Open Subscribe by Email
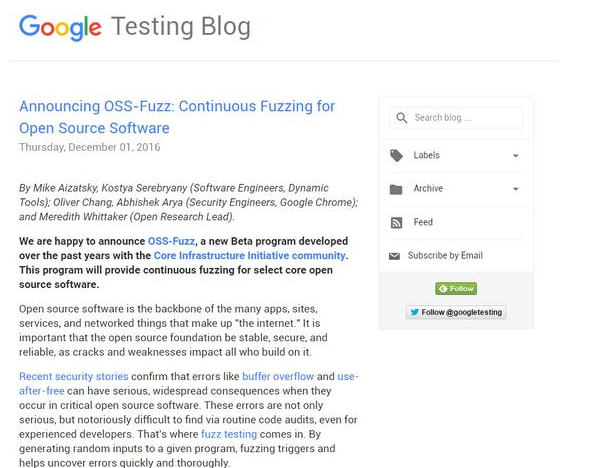The width and height of the screenshot is (614, 468). tap(445, 255)
